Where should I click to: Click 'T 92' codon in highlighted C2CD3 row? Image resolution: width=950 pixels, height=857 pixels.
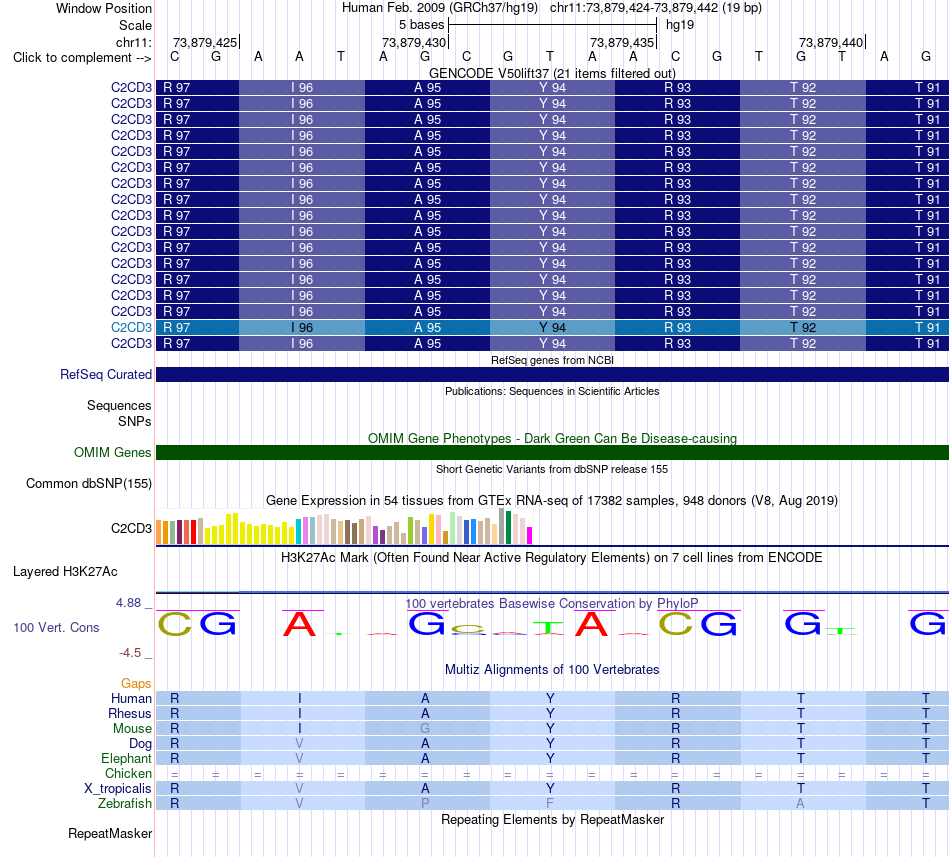(x=802, y=328)
